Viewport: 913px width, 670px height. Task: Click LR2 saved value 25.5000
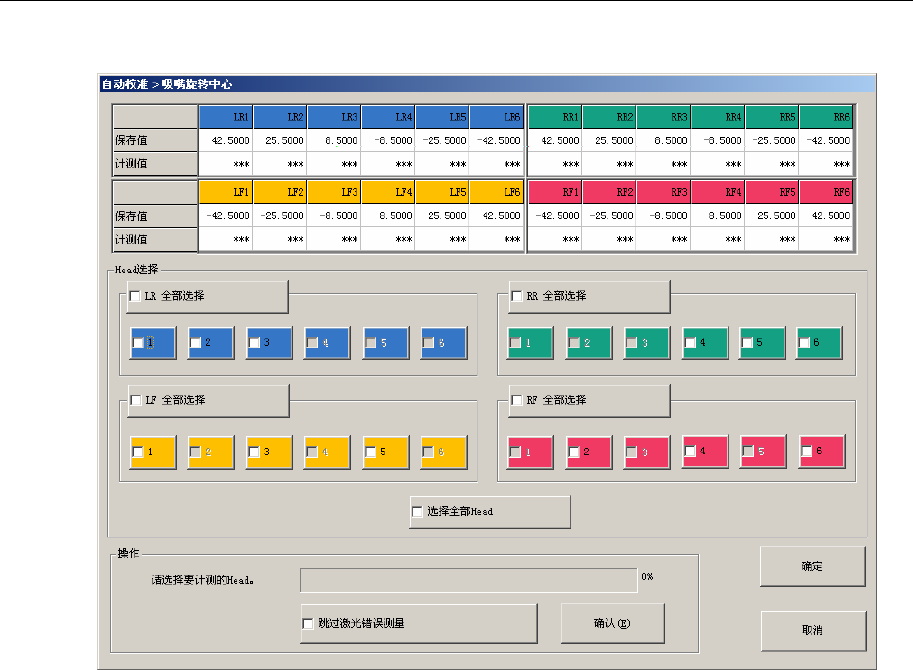click(280, 140)
